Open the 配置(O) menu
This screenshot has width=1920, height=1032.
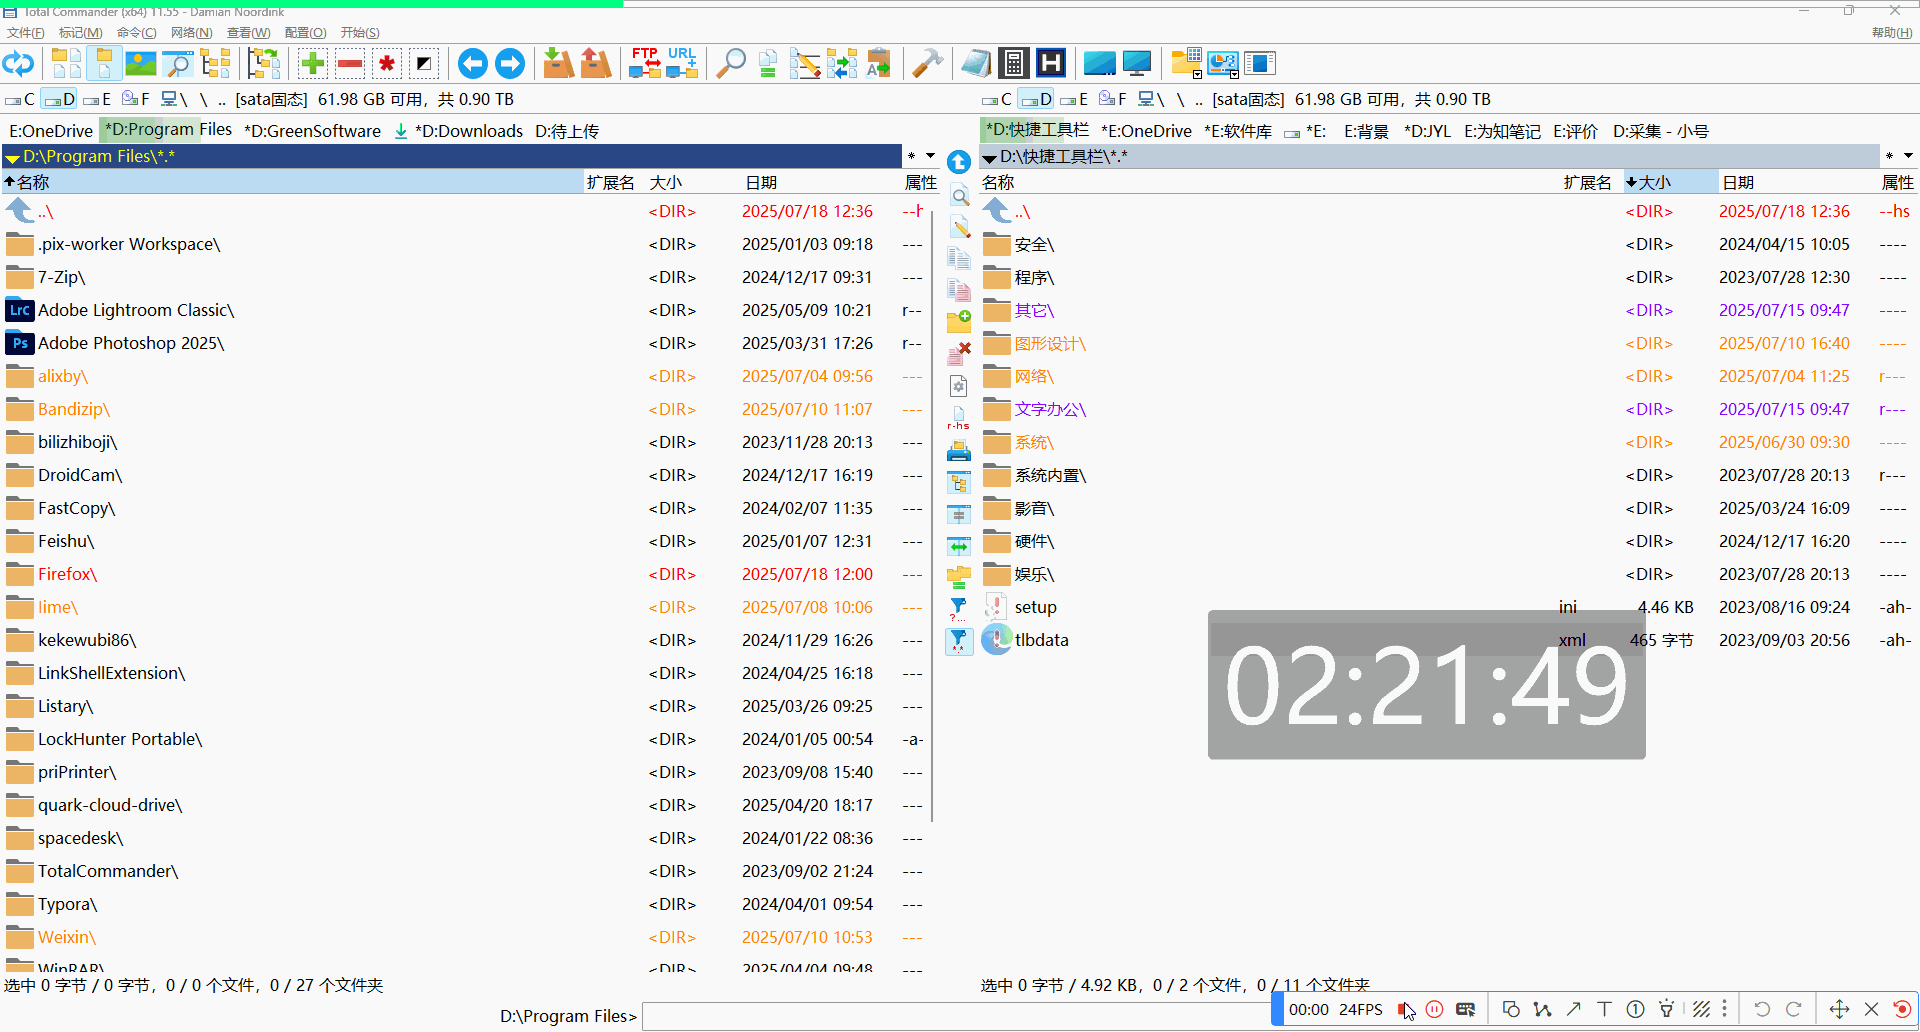[305, 33]
